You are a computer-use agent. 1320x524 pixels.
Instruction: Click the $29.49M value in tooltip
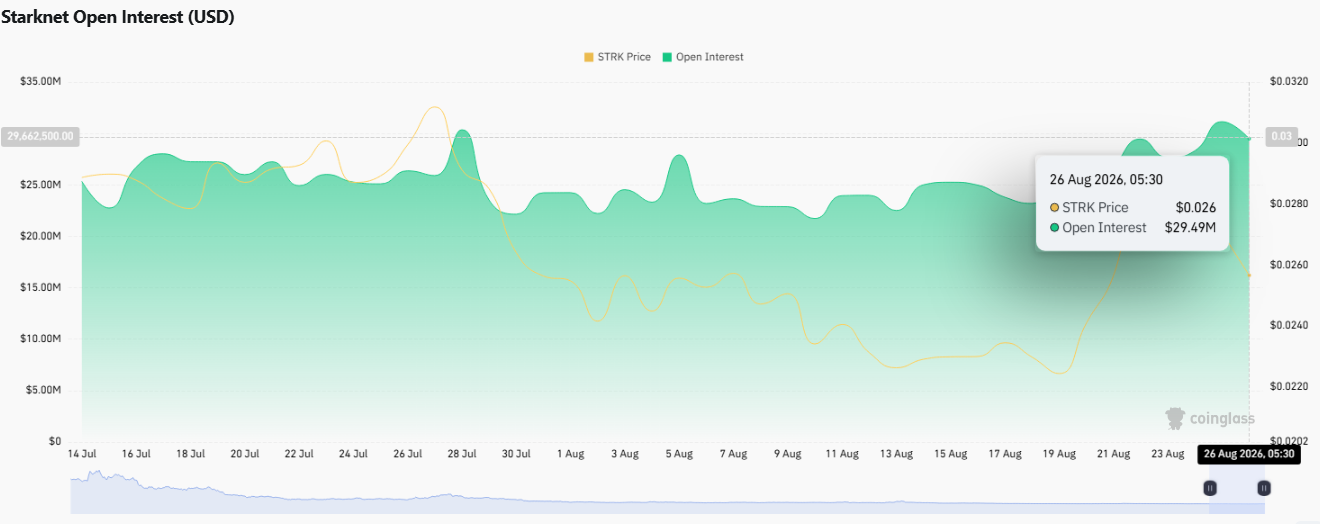point(1190,228)
